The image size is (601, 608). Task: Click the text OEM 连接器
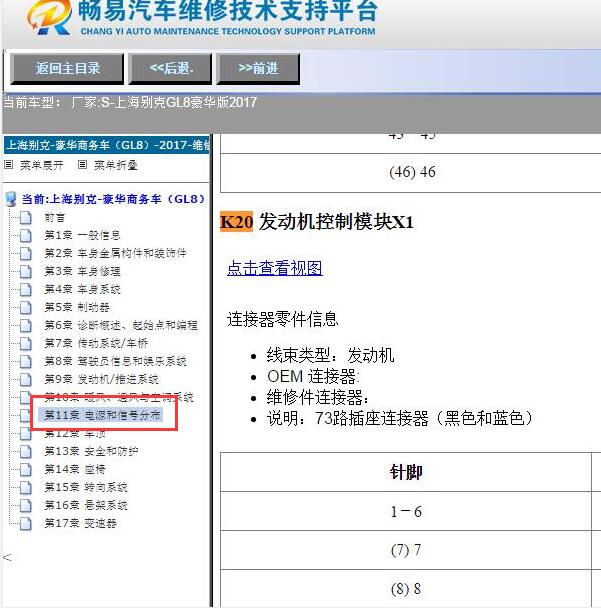click(x=314, y=377)
